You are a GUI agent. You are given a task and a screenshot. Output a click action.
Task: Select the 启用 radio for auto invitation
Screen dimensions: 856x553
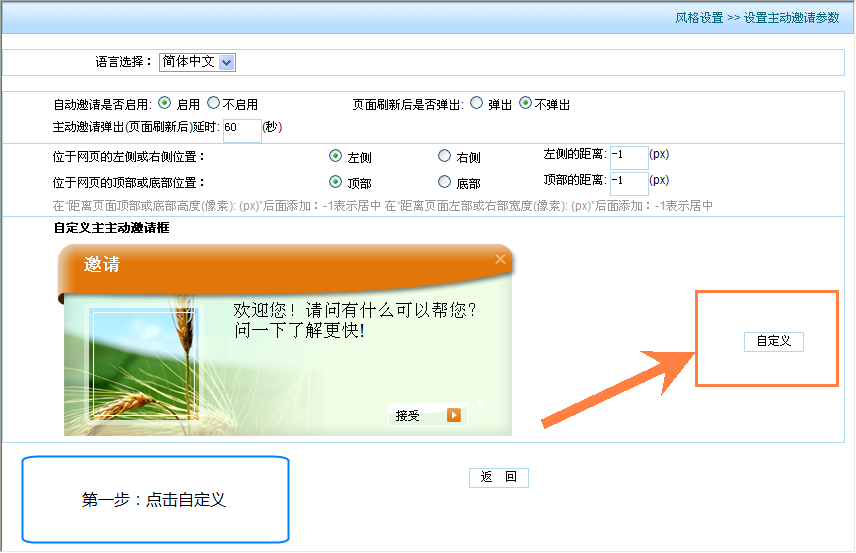[165, 103]
